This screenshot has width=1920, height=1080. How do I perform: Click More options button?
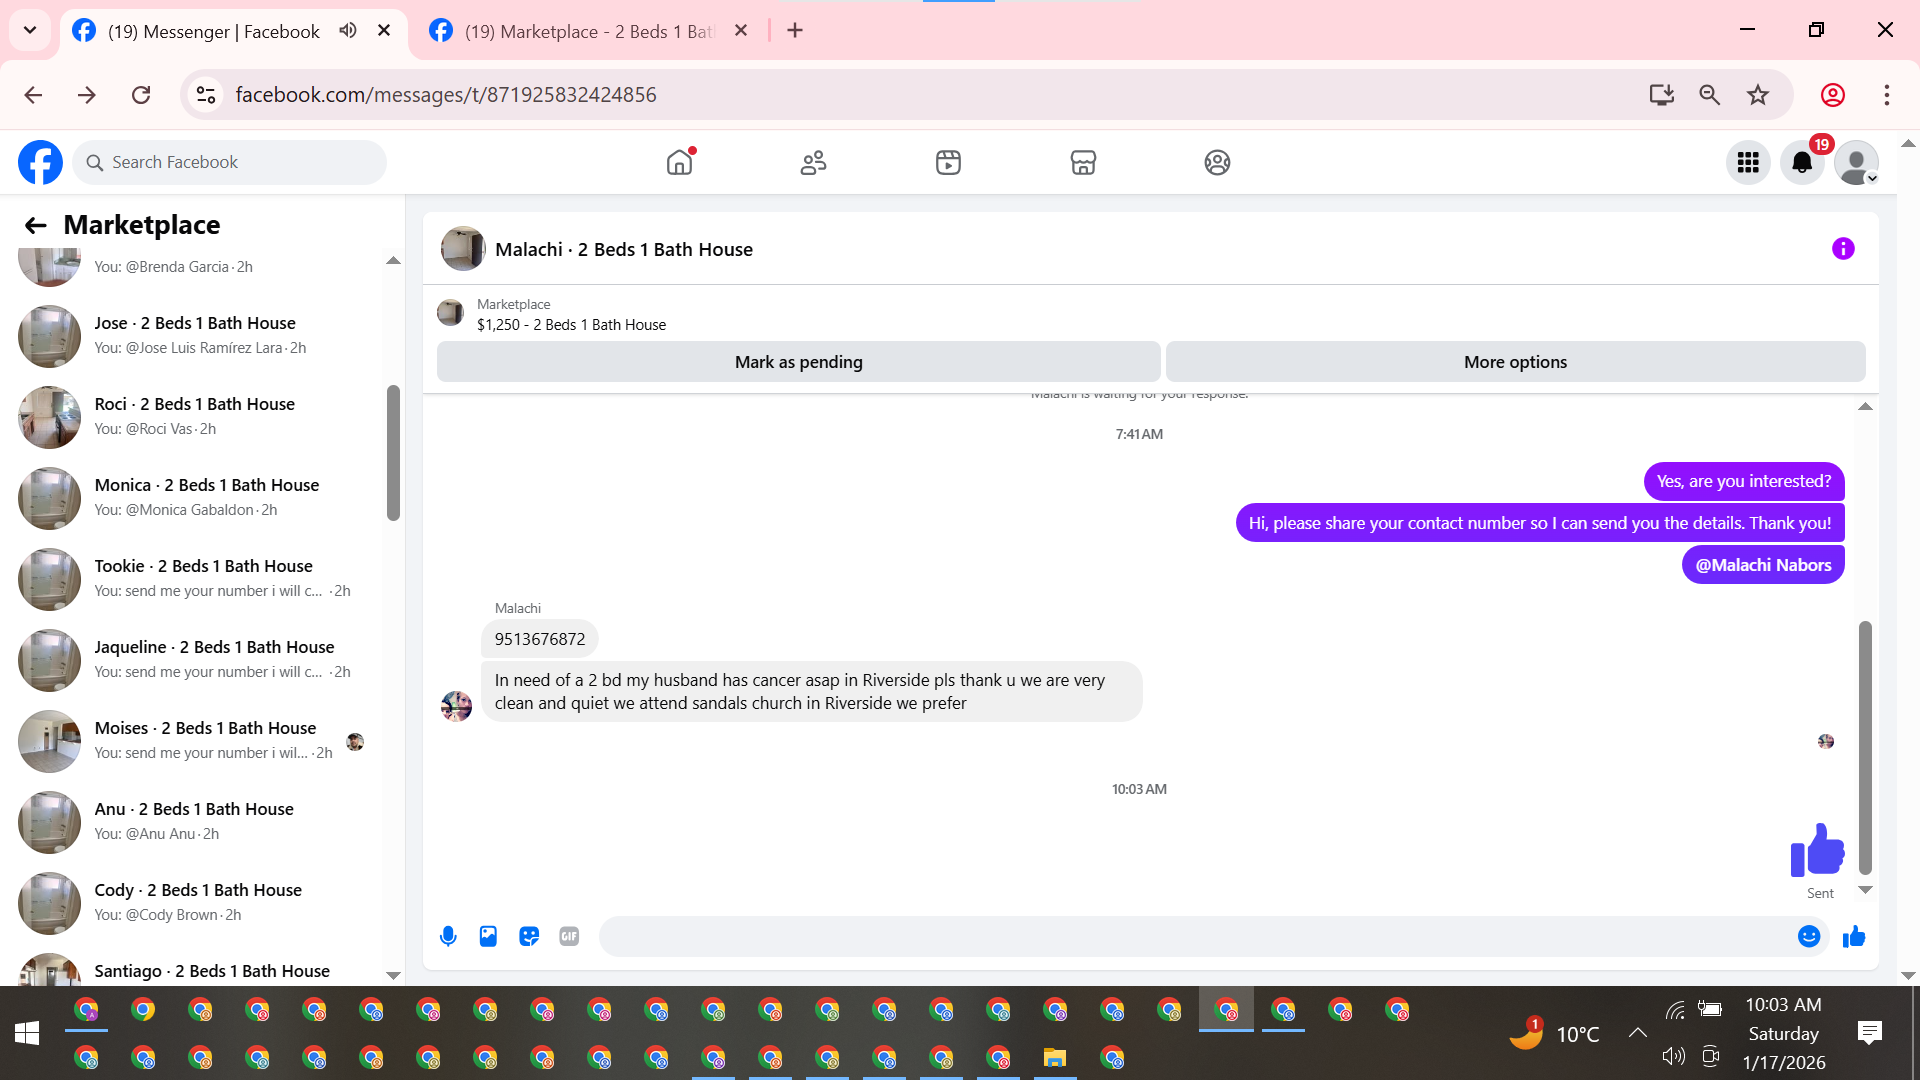(x=1515, y=362)
